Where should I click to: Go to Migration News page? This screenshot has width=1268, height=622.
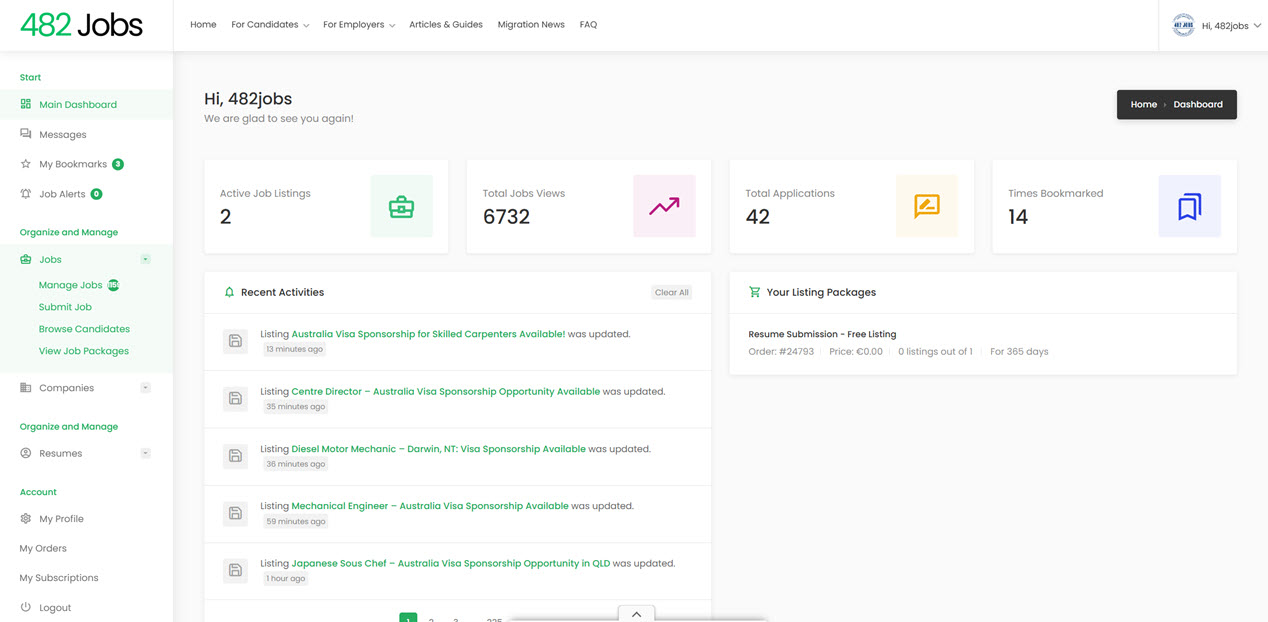(531, 25)
